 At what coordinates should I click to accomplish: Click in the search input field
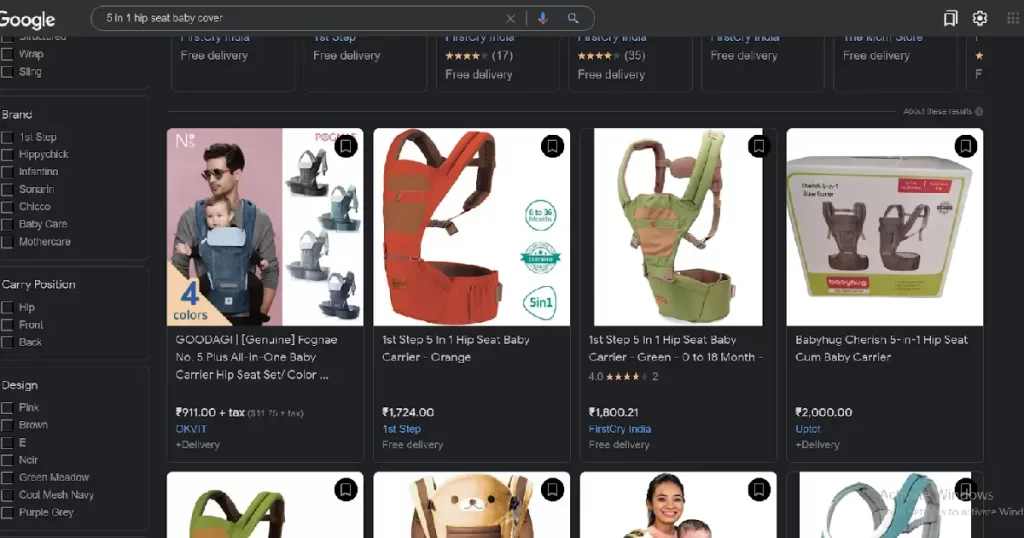coord(300,18)
